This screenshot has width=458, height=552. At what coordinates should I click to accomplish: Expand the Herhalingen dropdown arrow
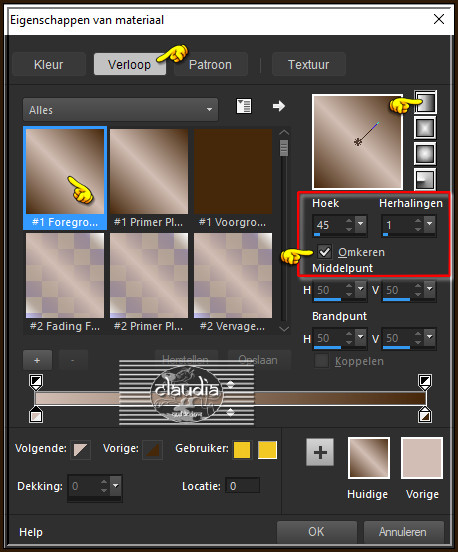(x=429, y=223)
